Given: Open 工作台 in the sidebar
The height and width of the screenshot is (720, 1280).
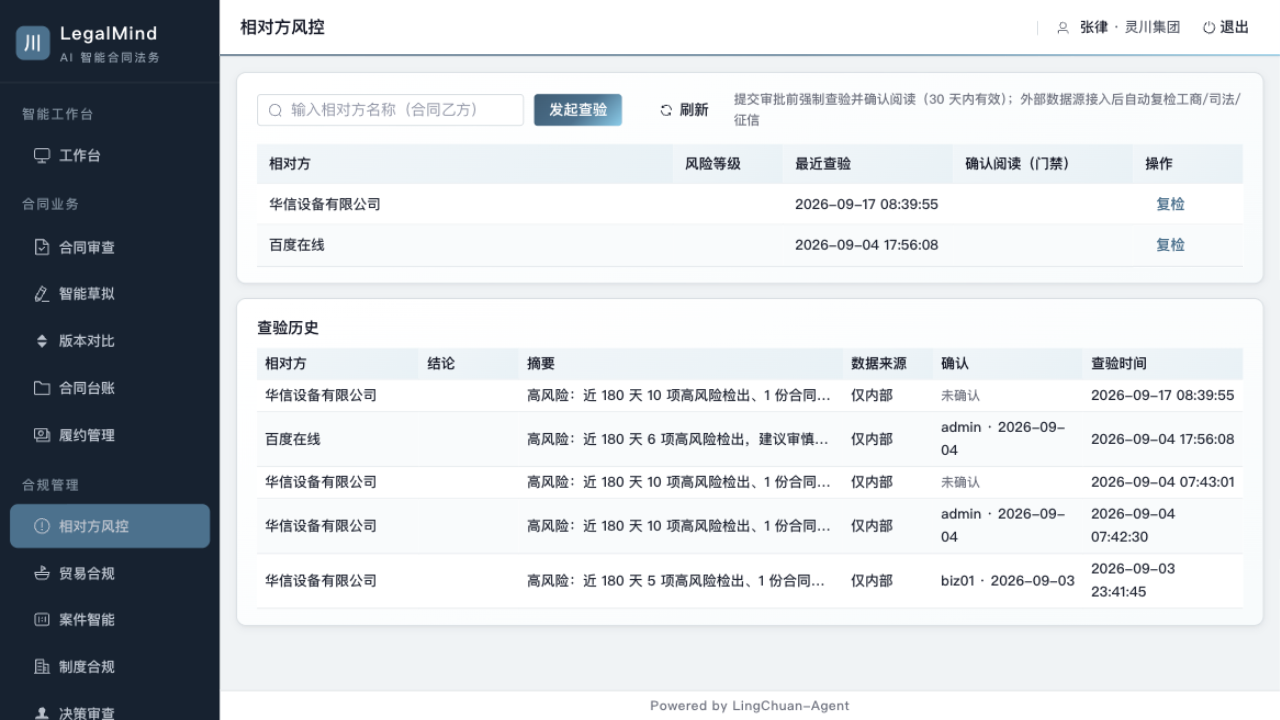Looking at the screenshot, I should coord(110,156).
